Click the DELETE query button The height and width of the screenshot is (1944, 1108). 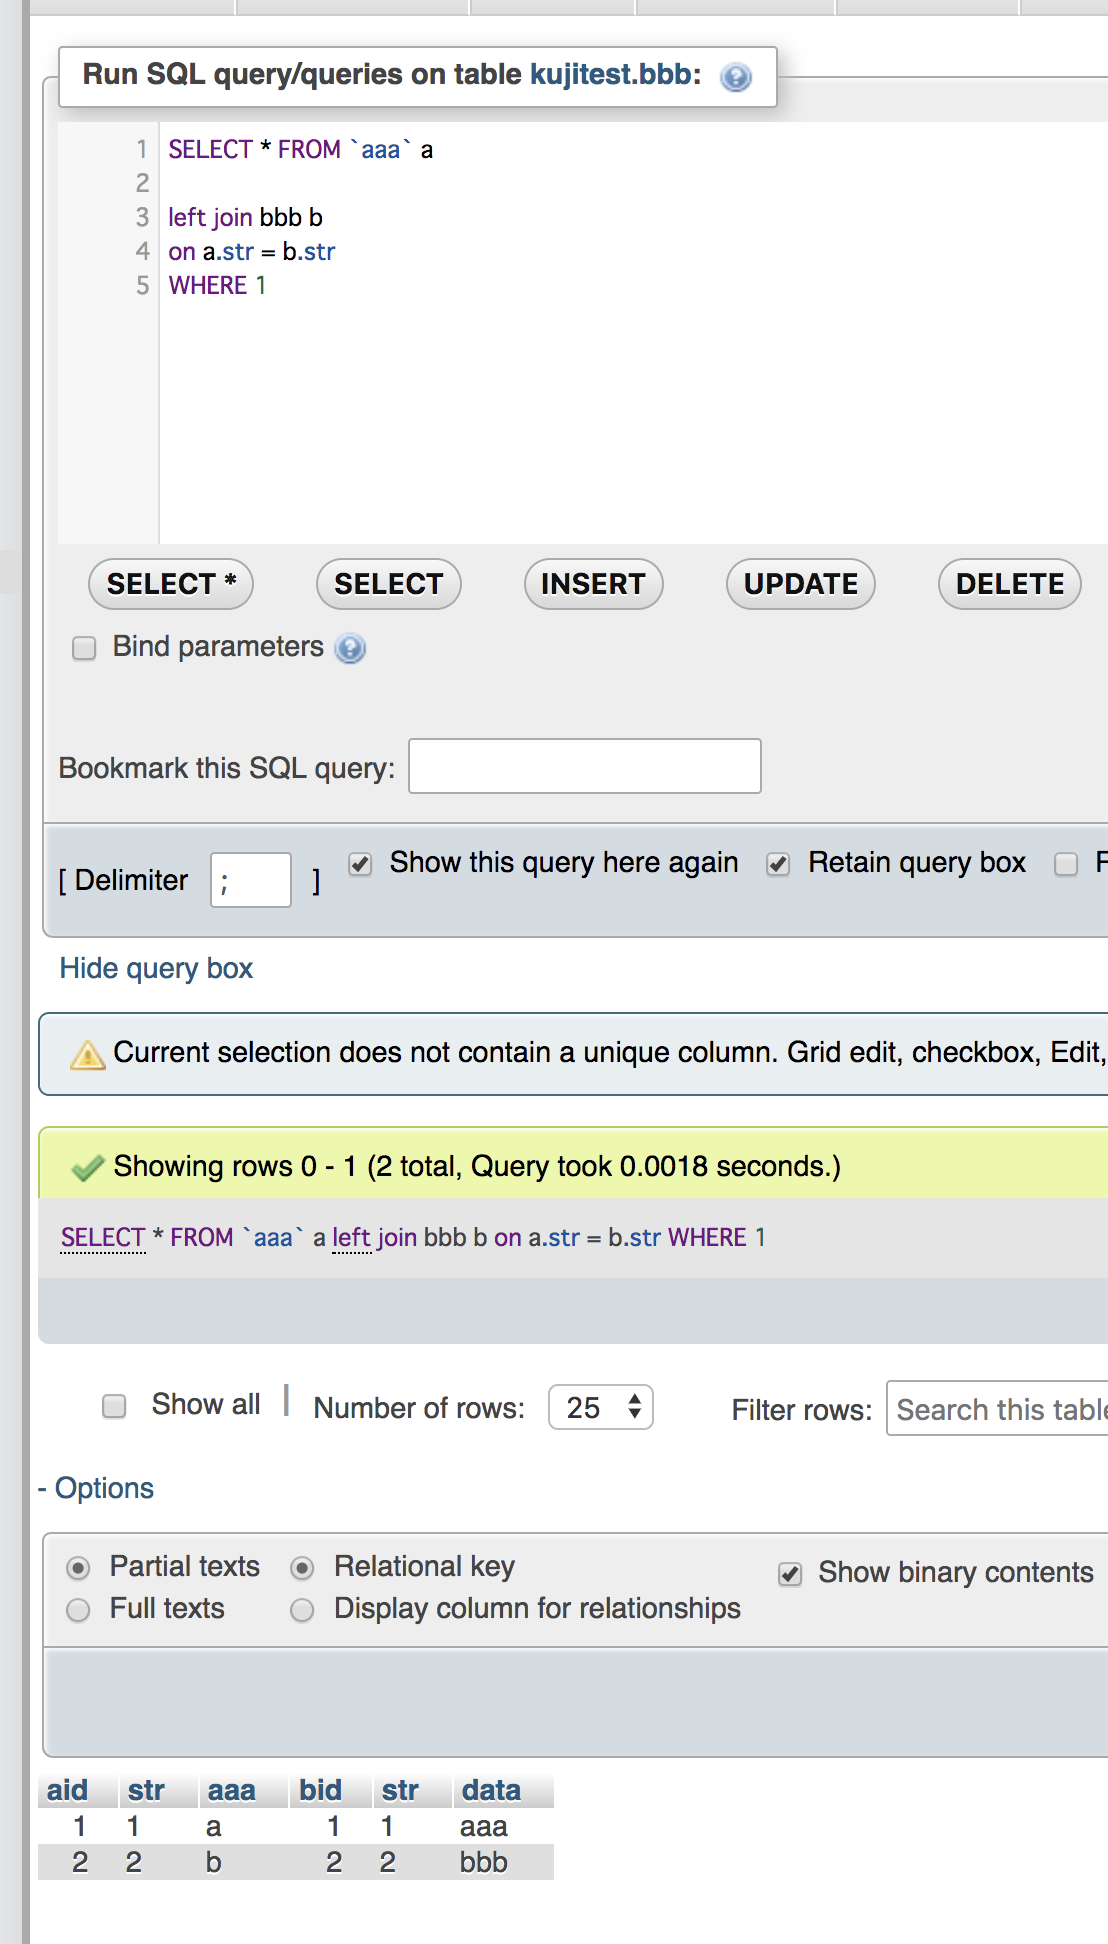(1009, 584)
